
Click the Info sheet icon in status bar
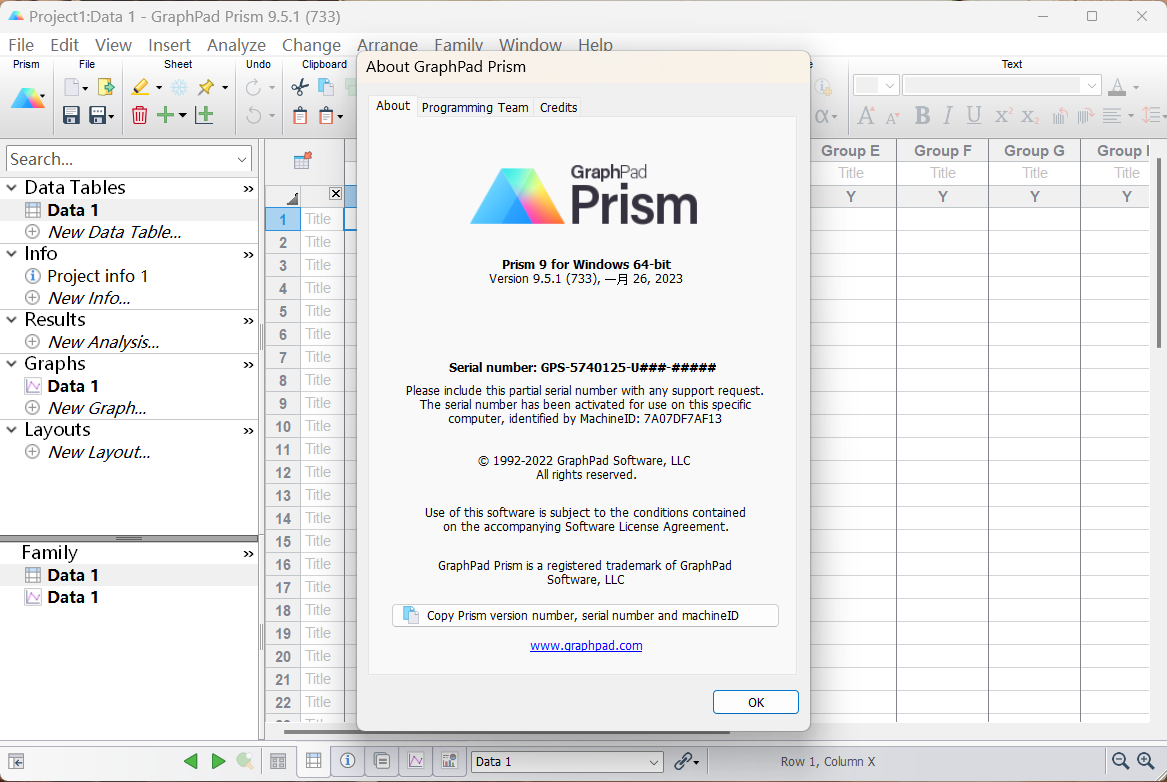(348, 760)
